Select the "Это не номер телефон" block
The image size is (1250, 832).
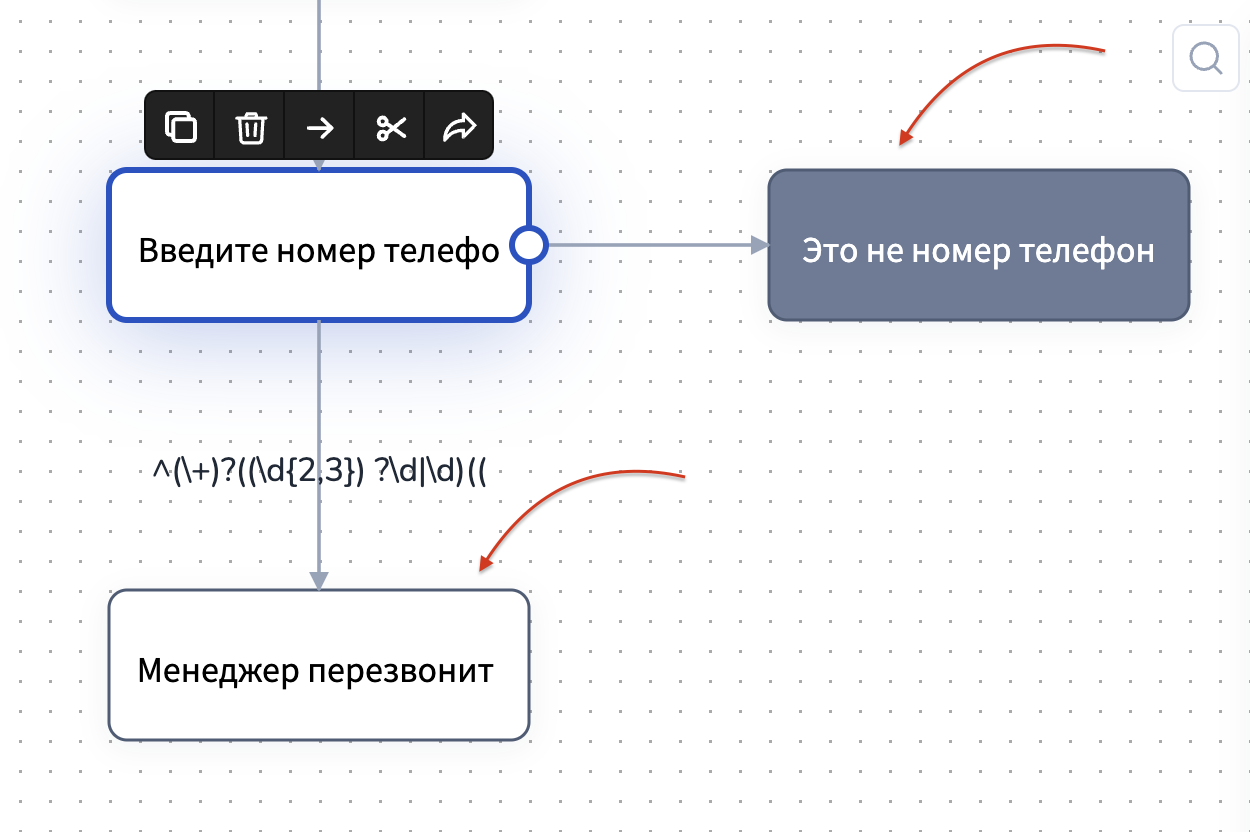pos(978,250)
